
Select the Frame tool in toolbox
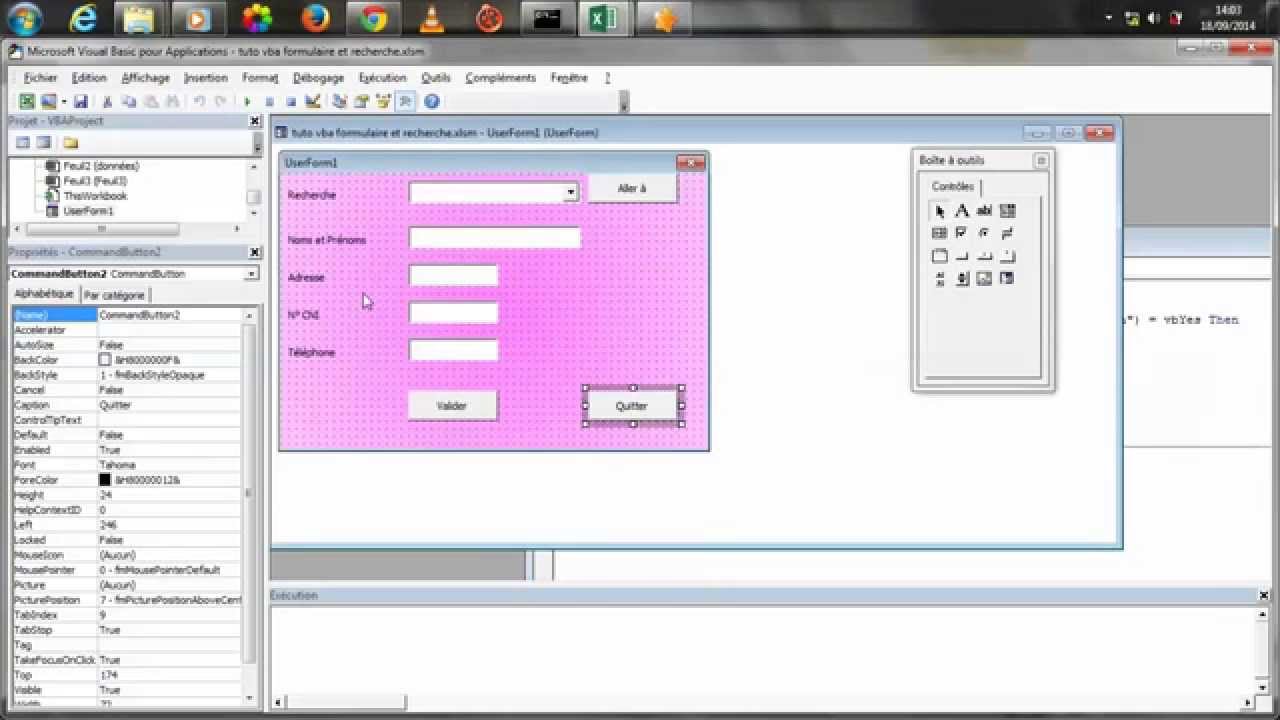click(x=940, y=256)
